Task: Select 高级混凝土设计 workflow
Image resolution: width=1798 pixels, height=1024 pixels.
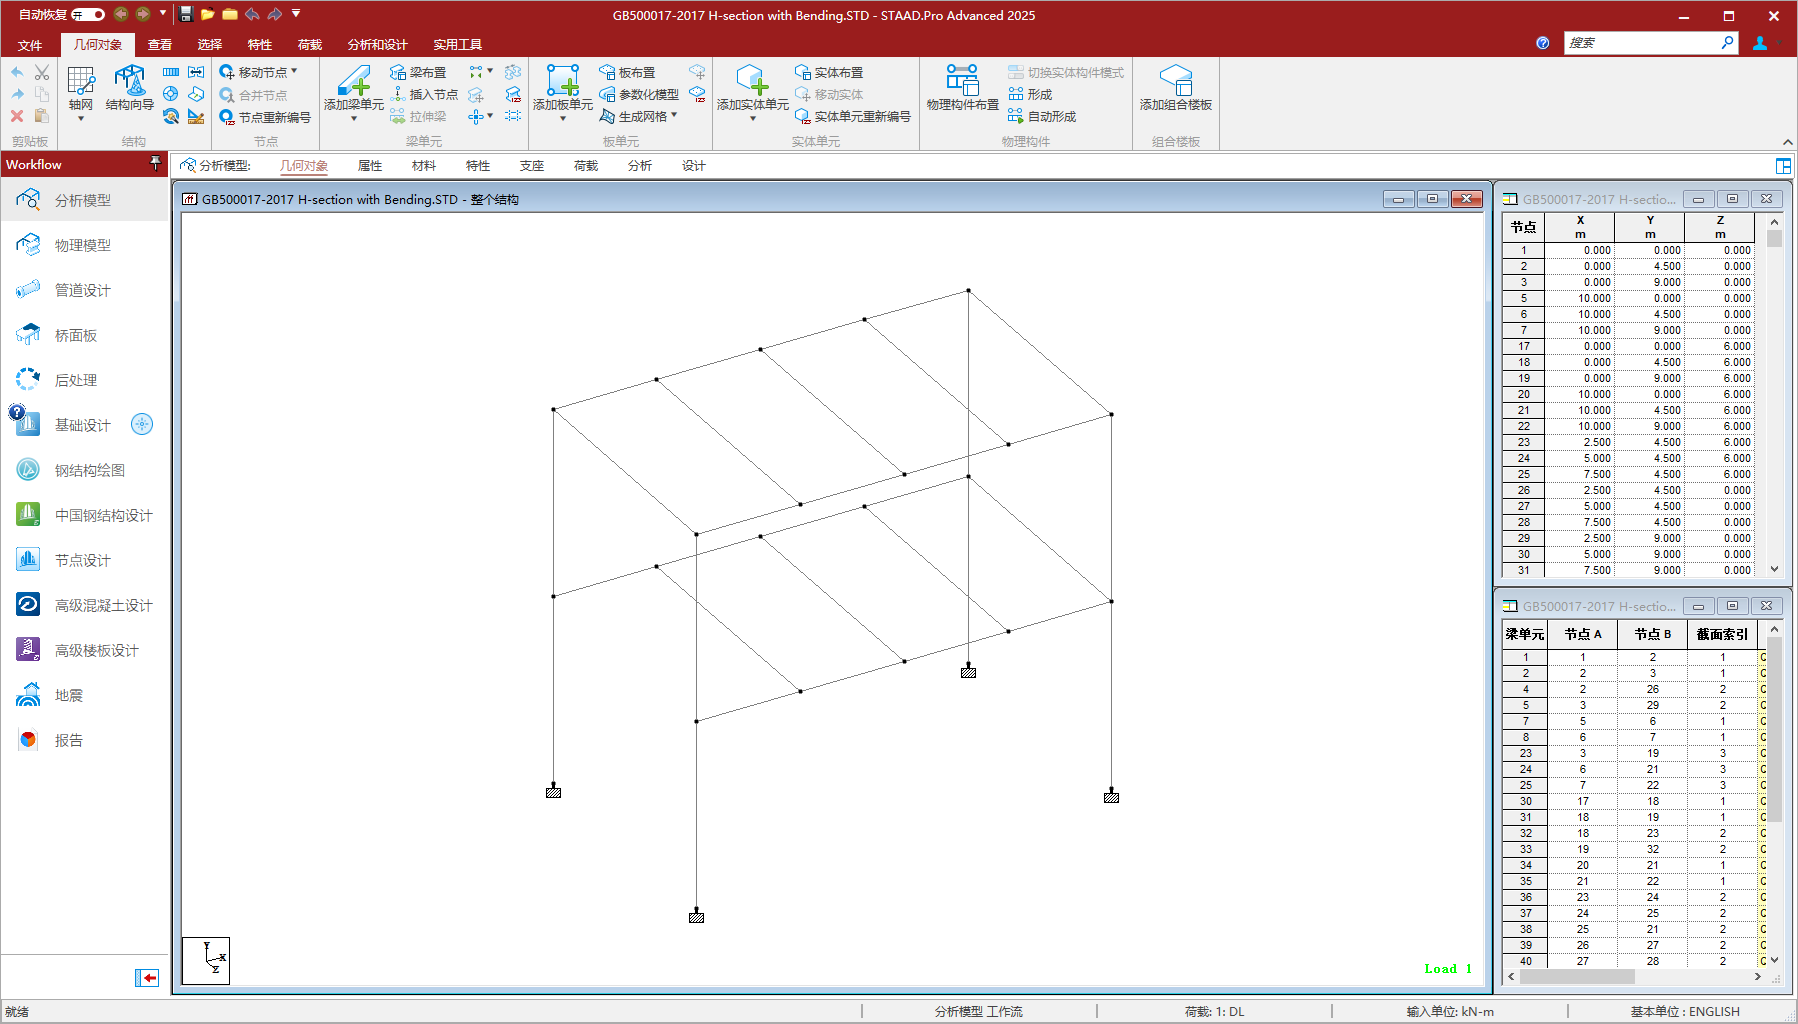Action: coord(85,605)
